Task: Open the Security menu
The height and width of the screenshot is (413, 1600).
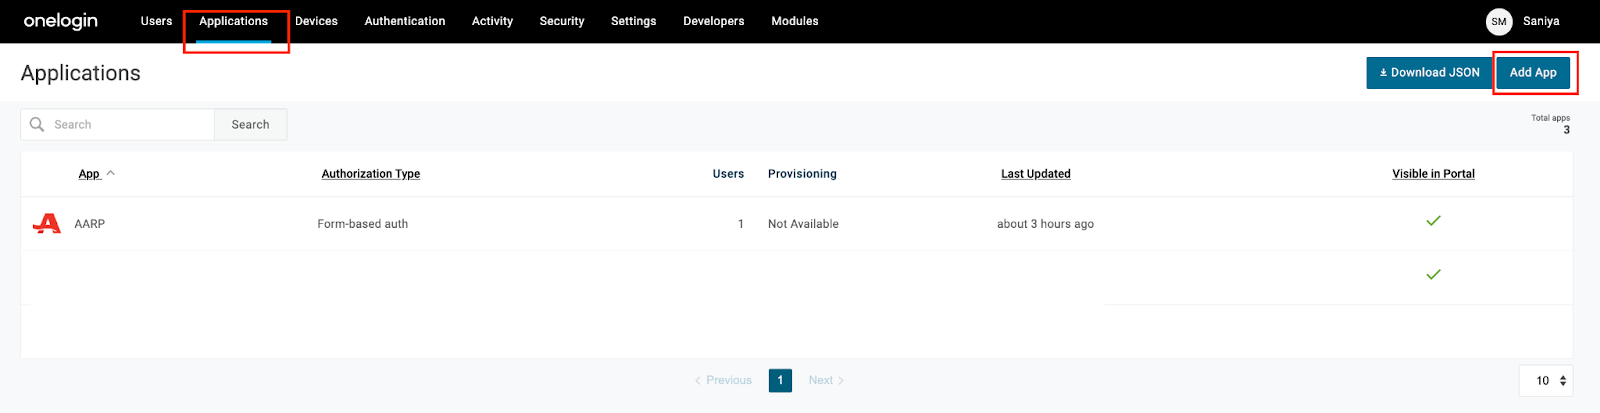Action: pos(562,21)
